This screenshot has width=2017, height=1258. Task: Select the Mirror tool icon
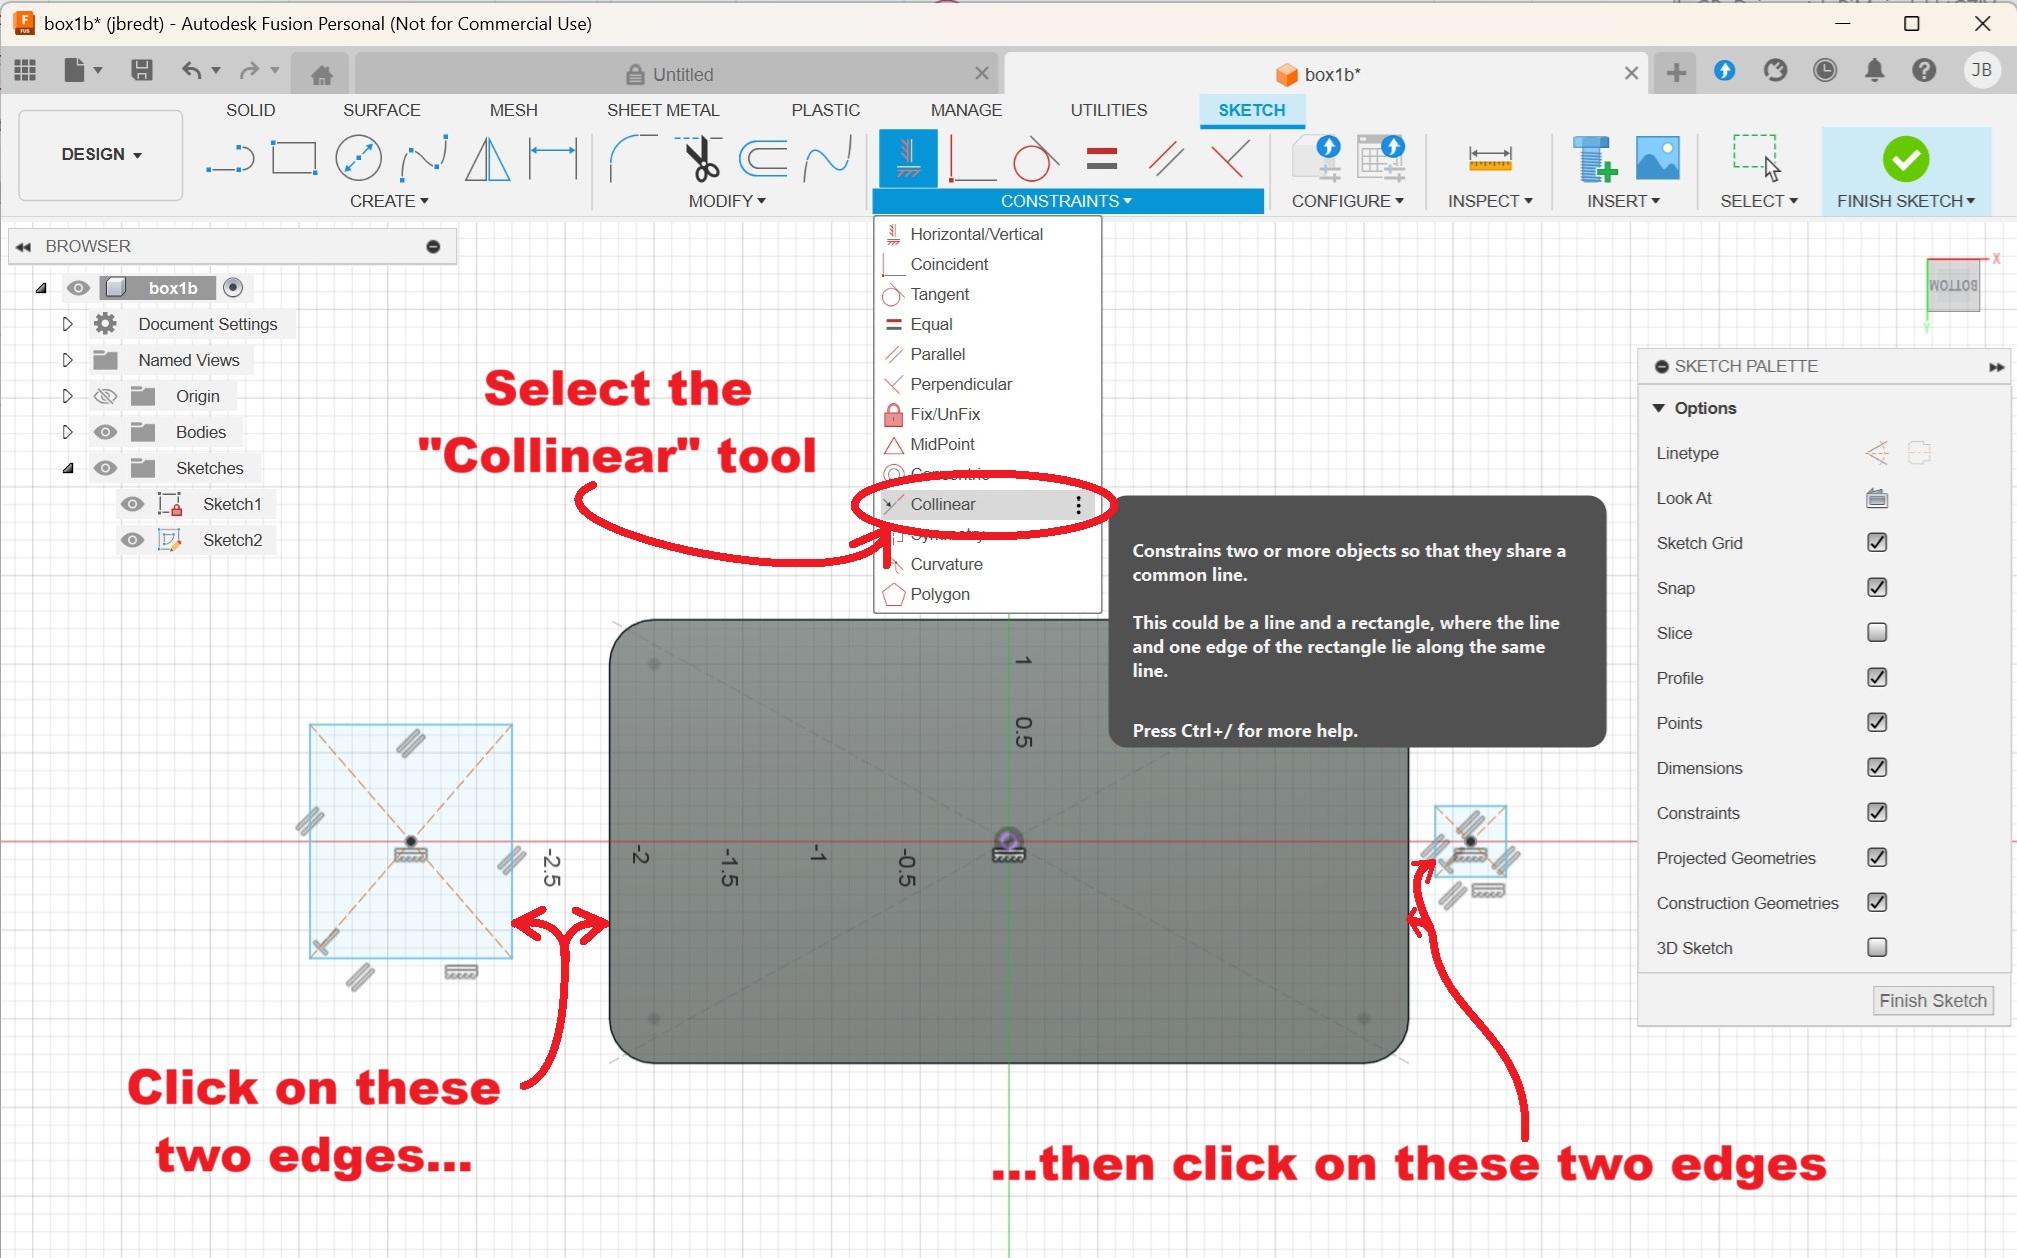[x=487, y=158]
